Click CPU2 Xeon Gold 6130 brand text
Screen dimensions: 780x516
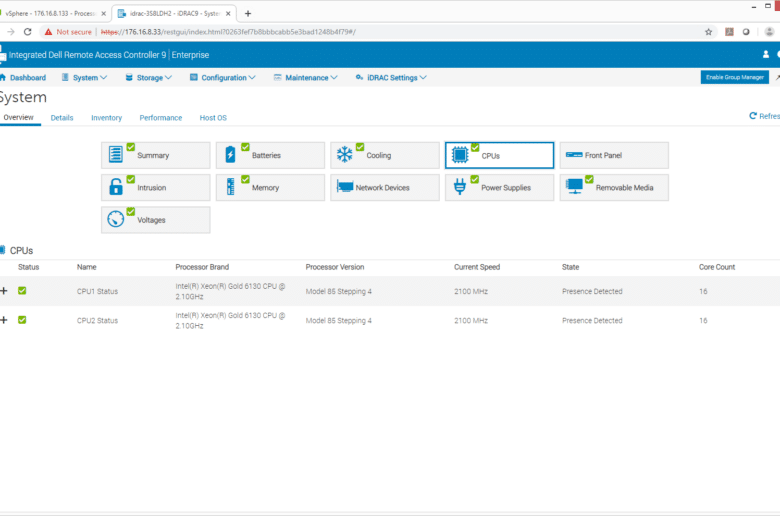pos(230,320)
